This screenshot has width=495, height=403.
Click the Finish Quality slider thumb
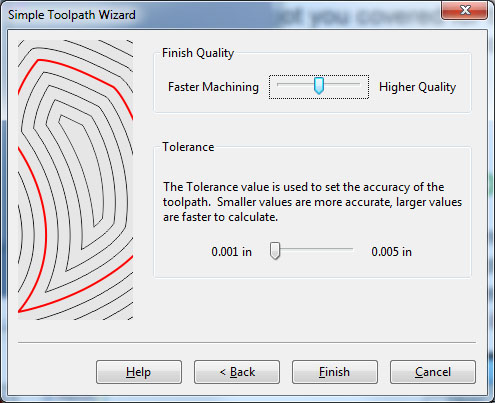(319, 86)
